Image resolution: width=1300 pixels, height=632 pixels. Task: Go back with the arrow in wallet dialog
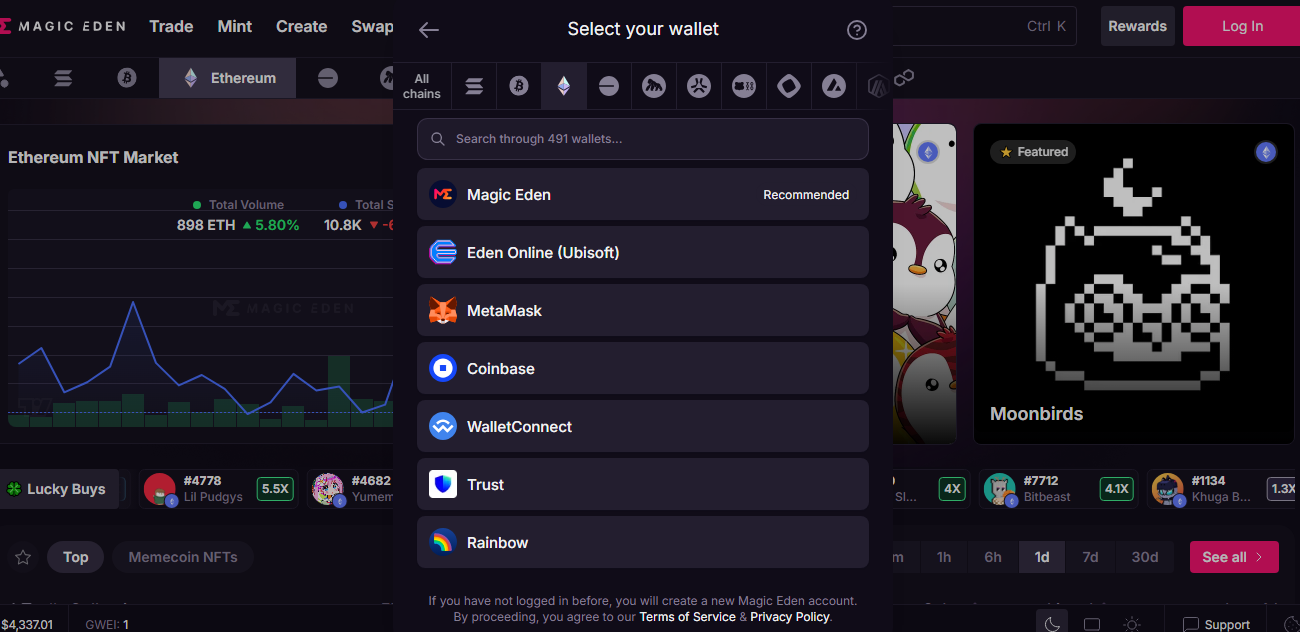click(x=429, y=30)
